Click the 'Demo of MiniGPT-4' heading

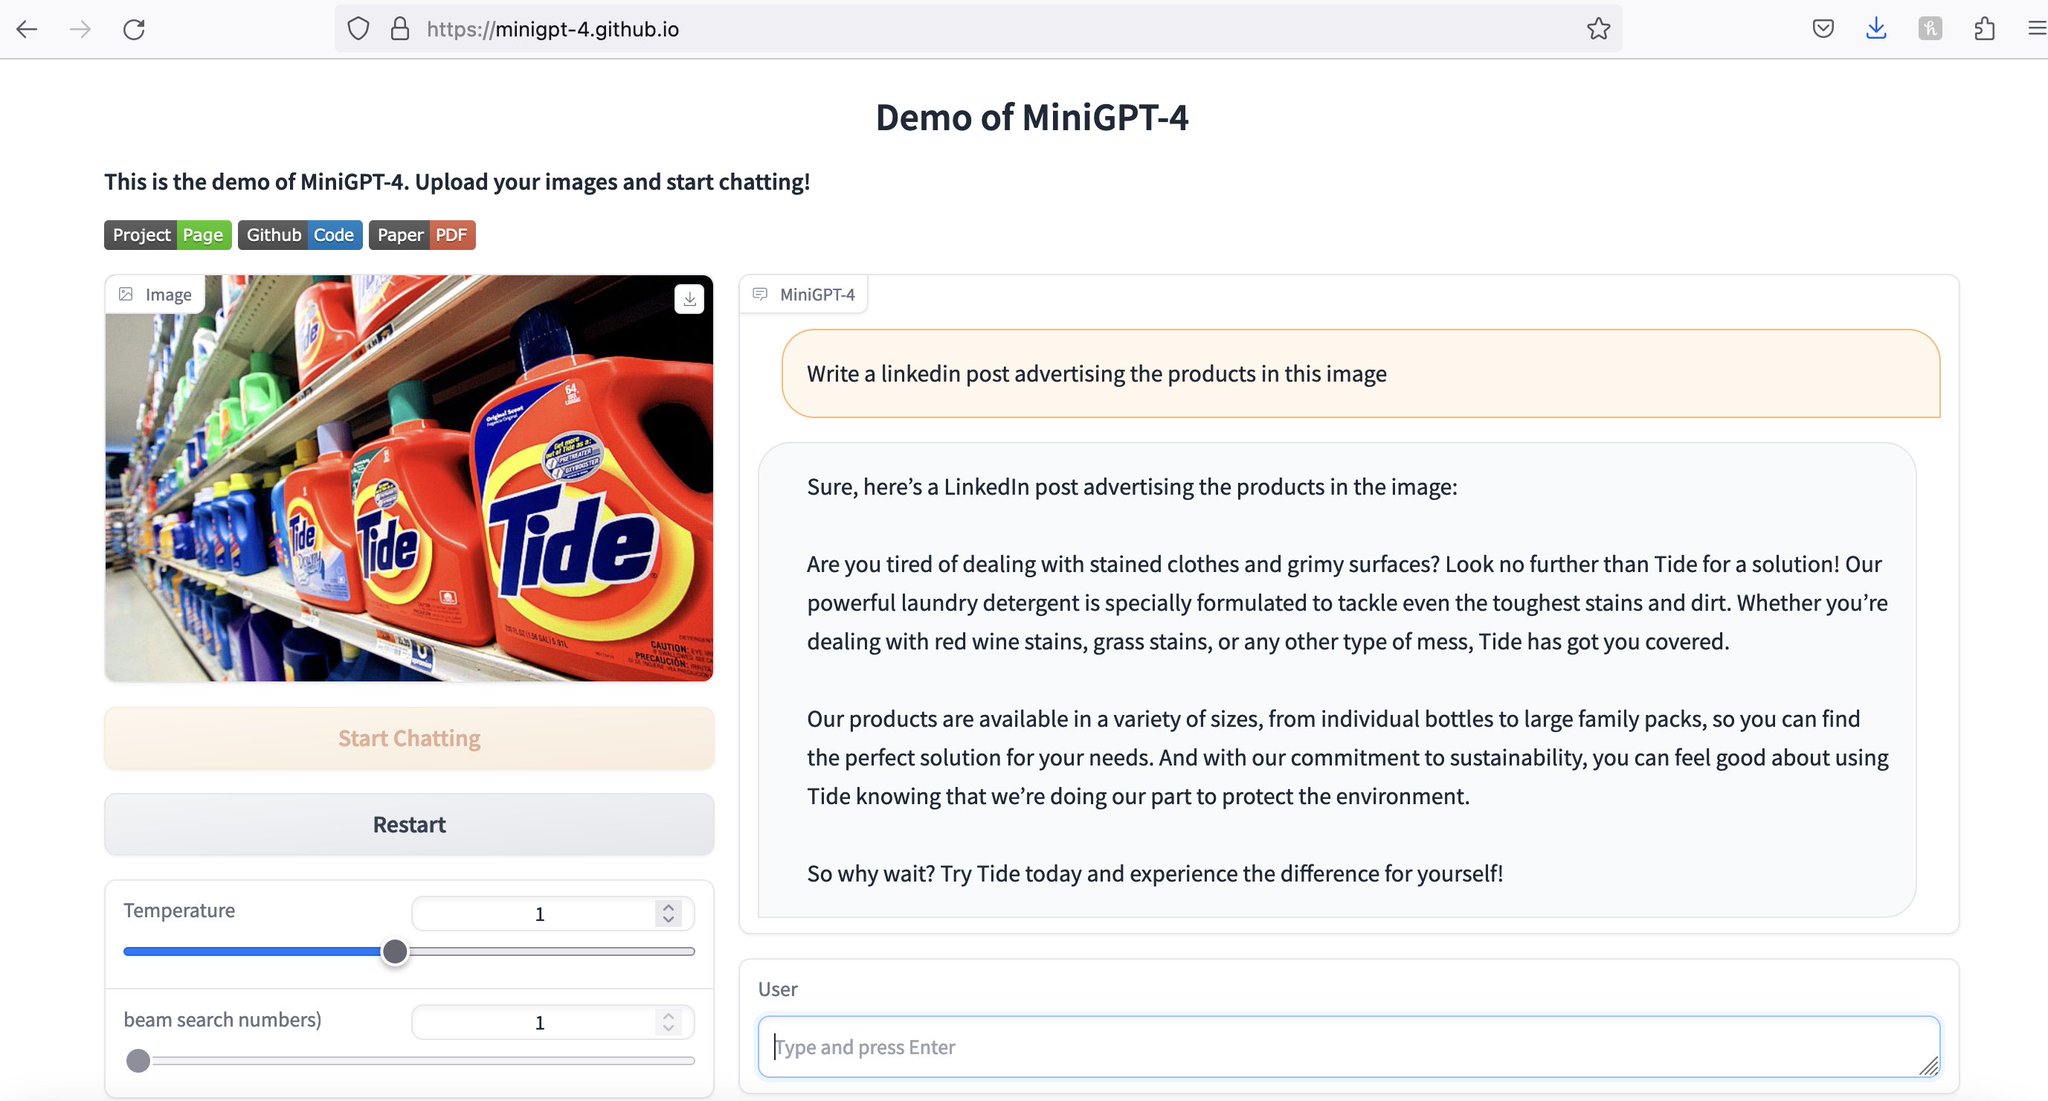pyautogui.click(x=1032, y=117)
